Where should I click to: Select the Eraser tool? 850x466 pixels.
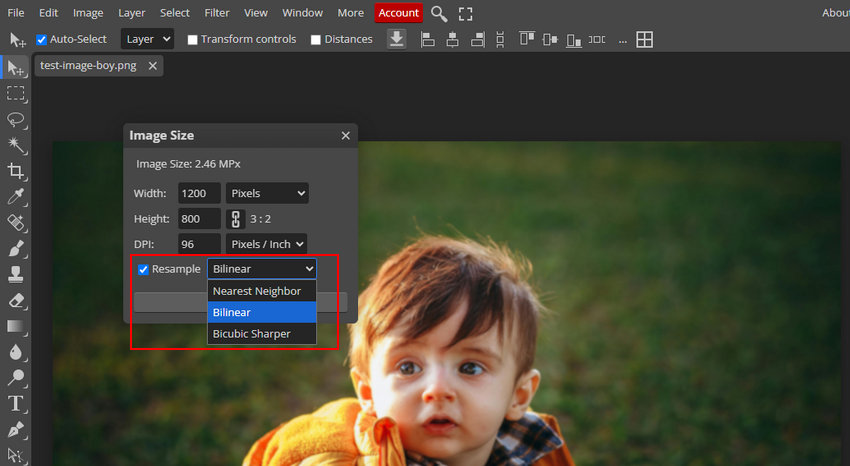[x=16, y=300]
